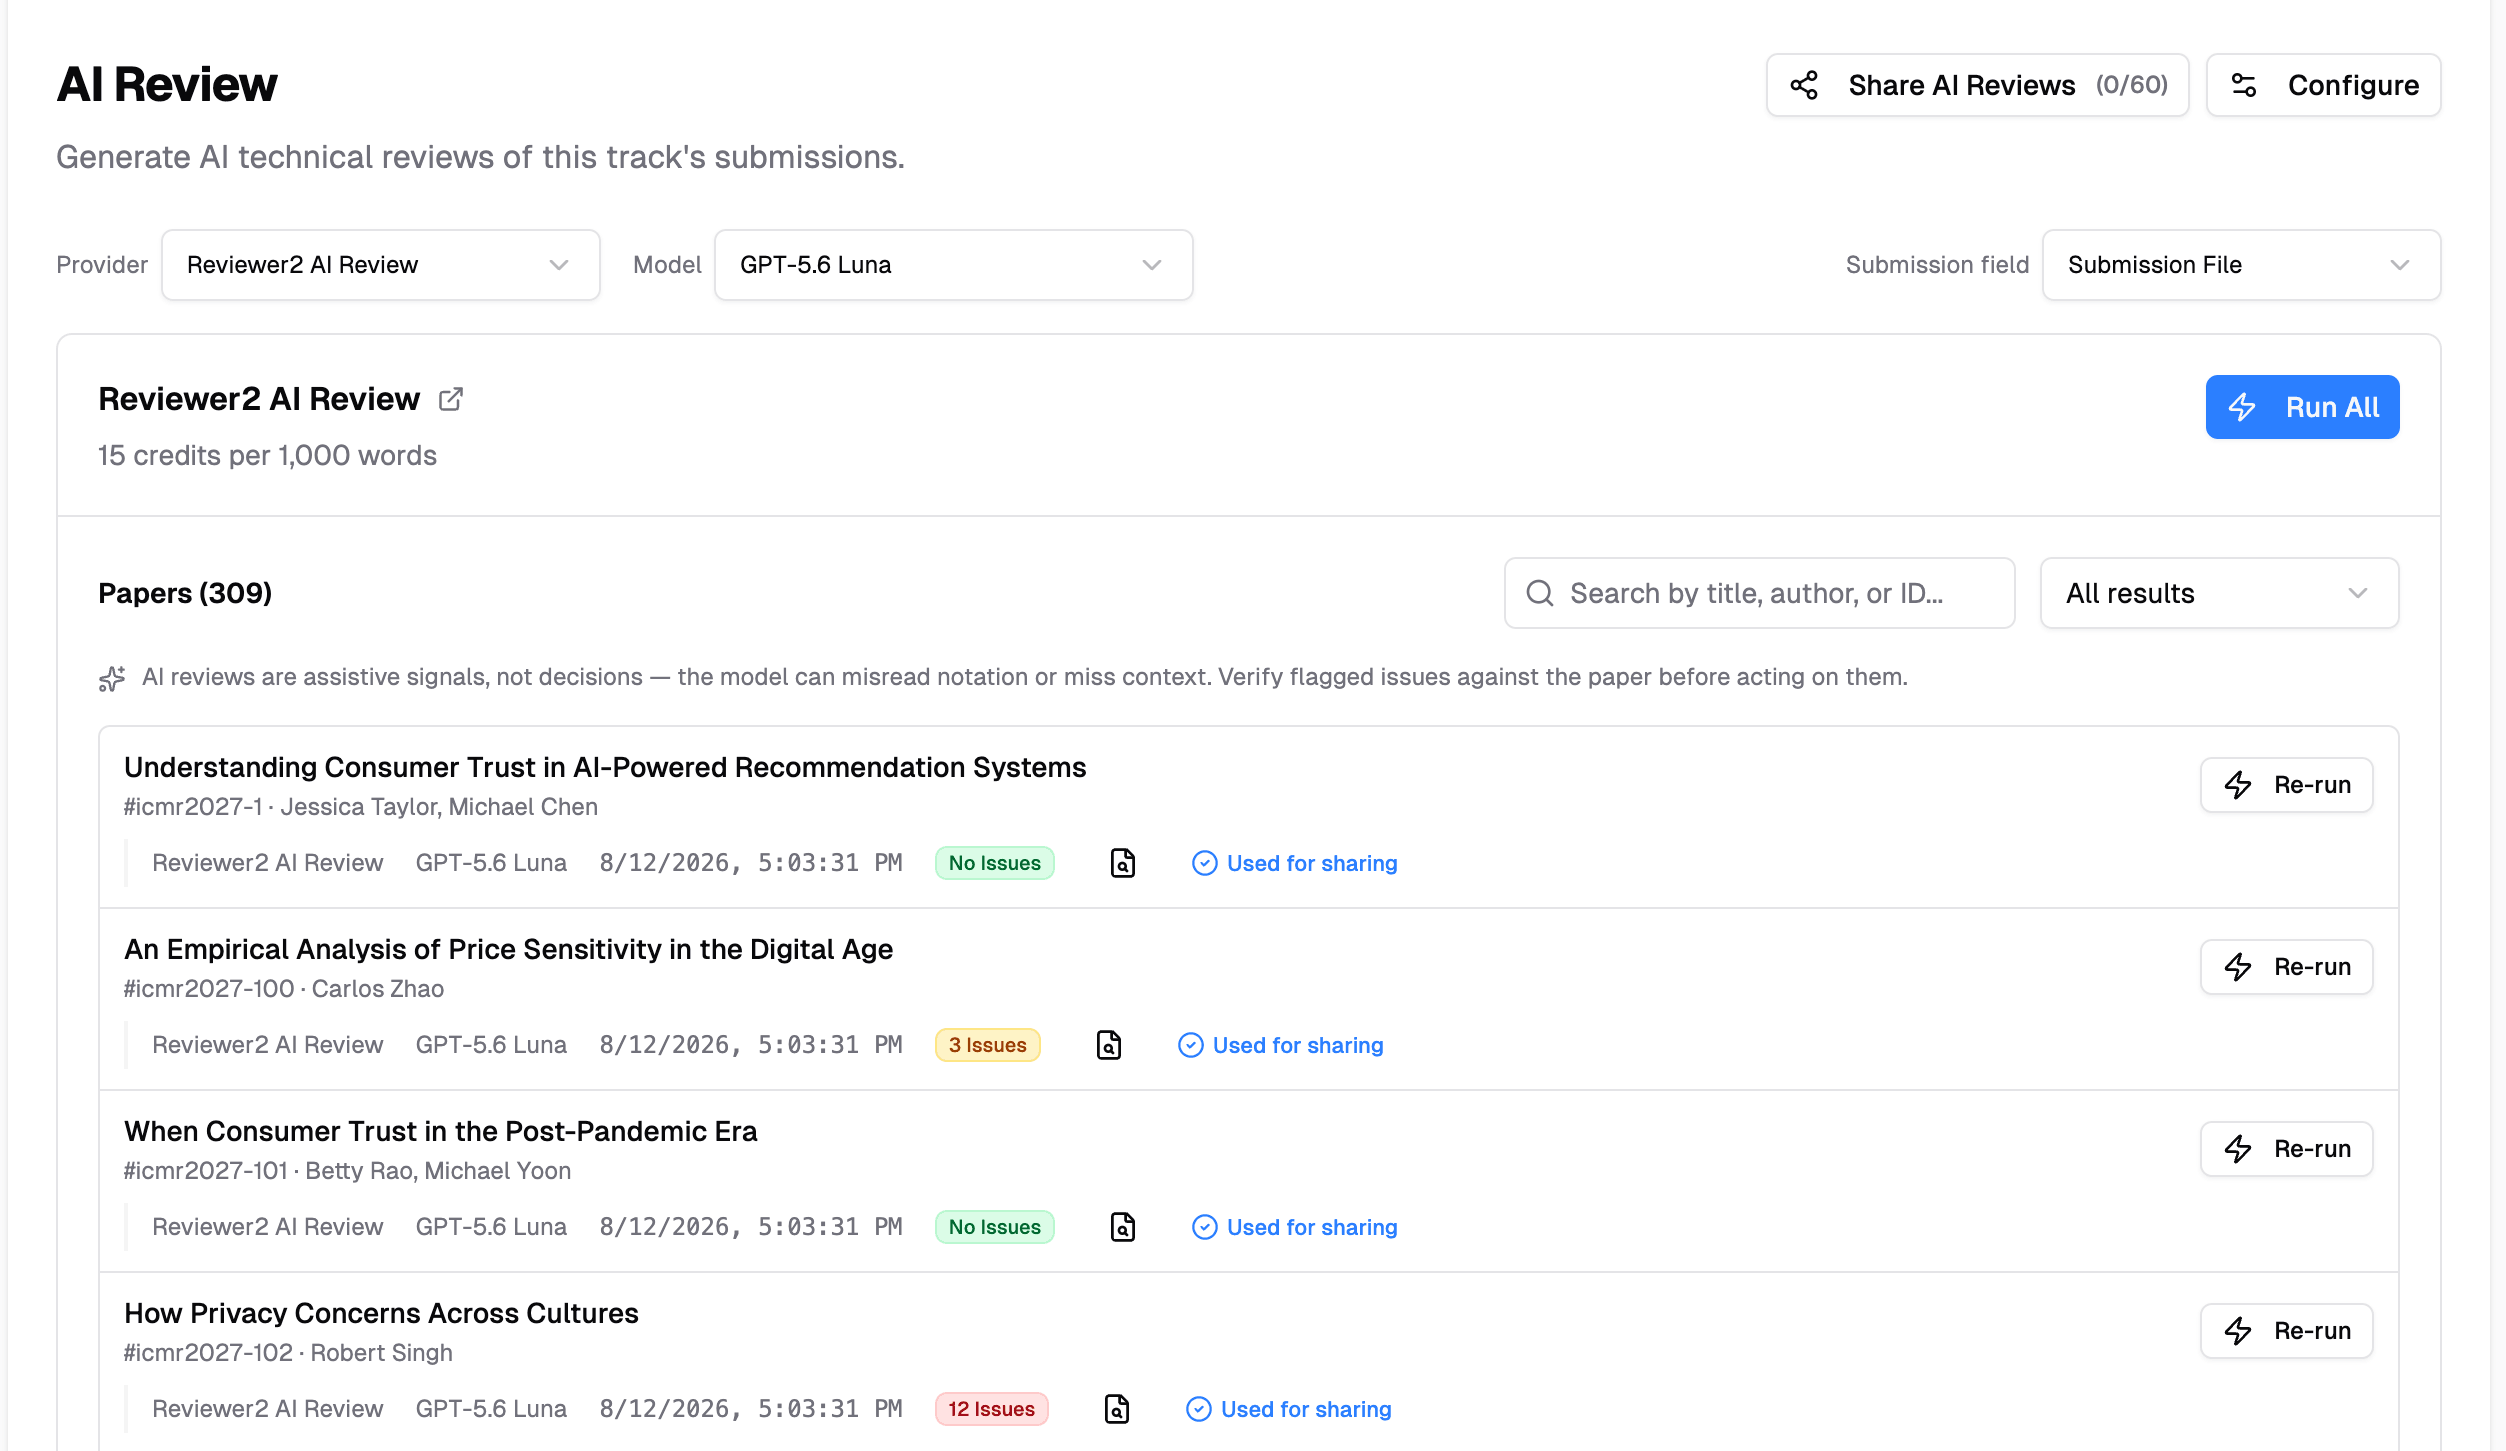Click '#icmr2027-101 · Betty Rao, Michael Yoon' text
The height and width of the screenshot is (1451, 2506).
347,1171
